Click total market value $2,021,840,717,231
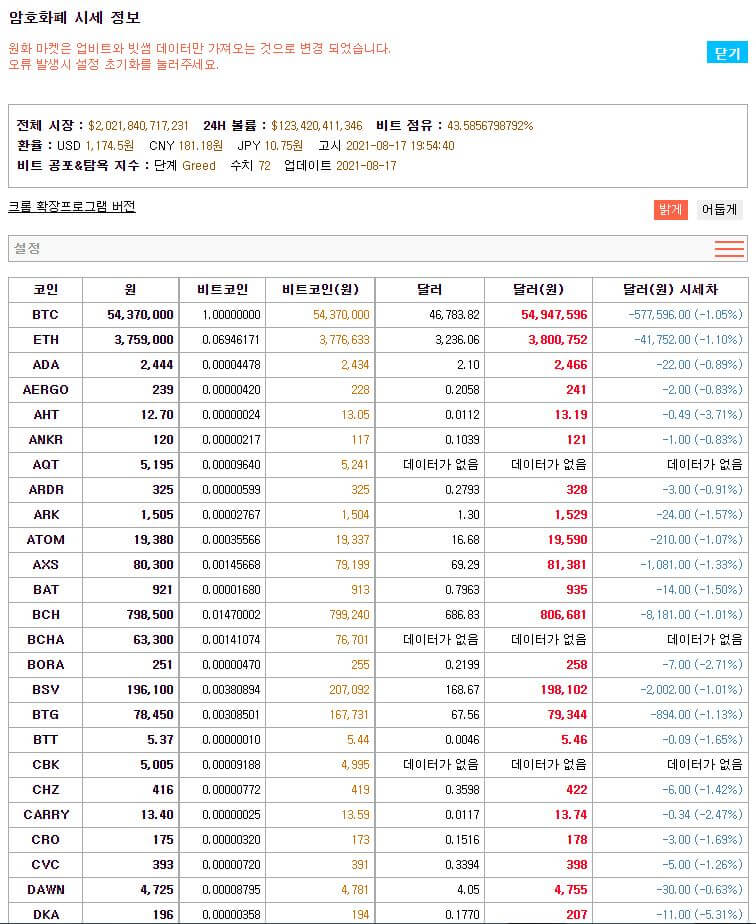 coord(138,126)
